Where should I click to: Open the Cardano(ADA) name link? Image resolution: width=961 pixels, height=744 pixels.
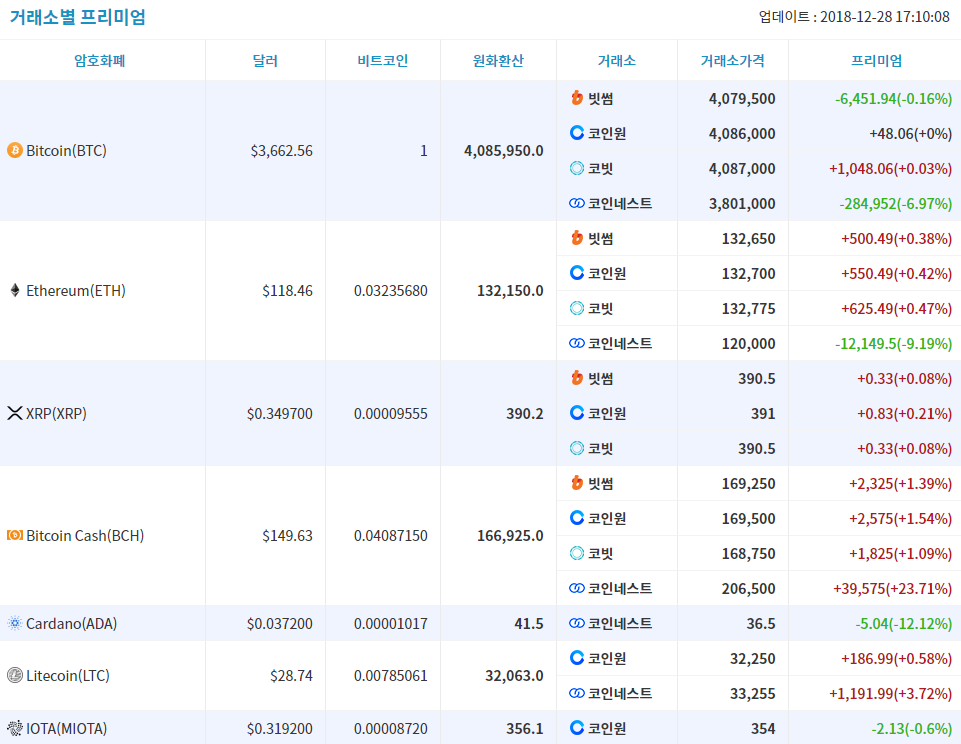pos(72,624)
